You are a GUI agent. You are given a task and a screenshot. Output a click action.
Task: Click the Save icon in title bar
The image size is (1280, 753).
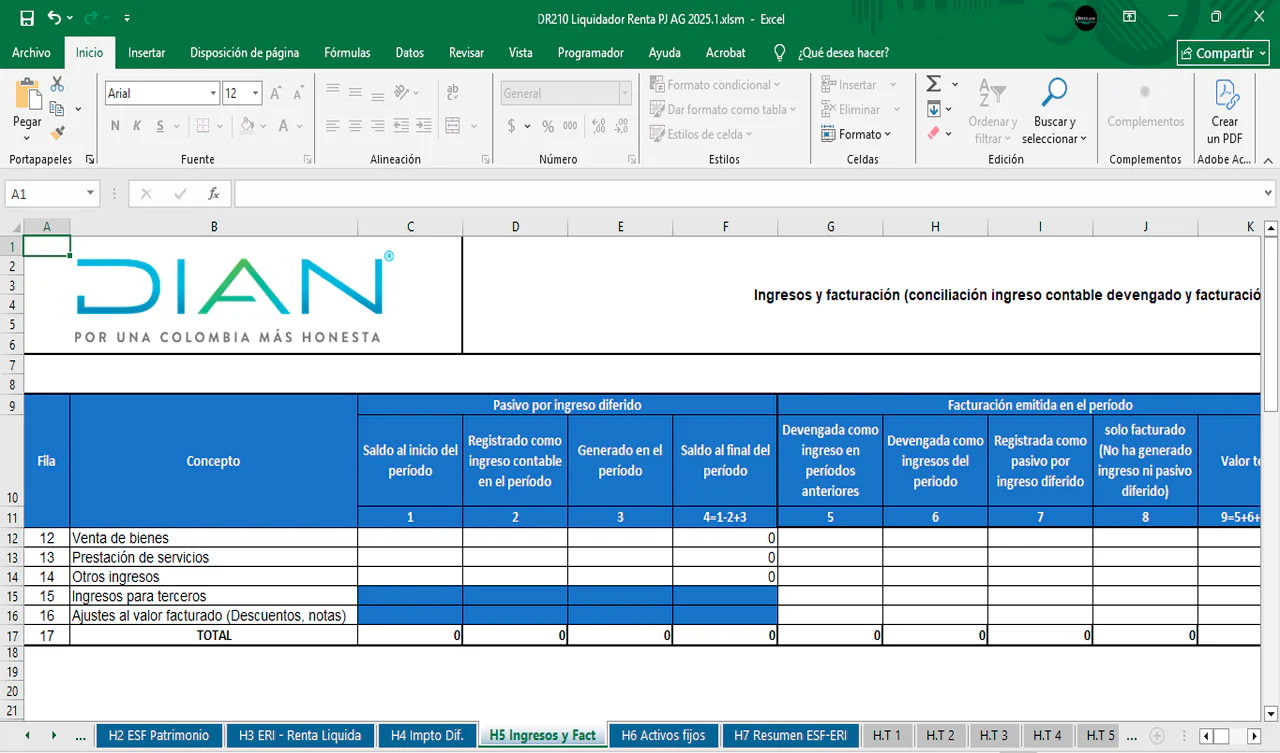click(x=27, y=19)
